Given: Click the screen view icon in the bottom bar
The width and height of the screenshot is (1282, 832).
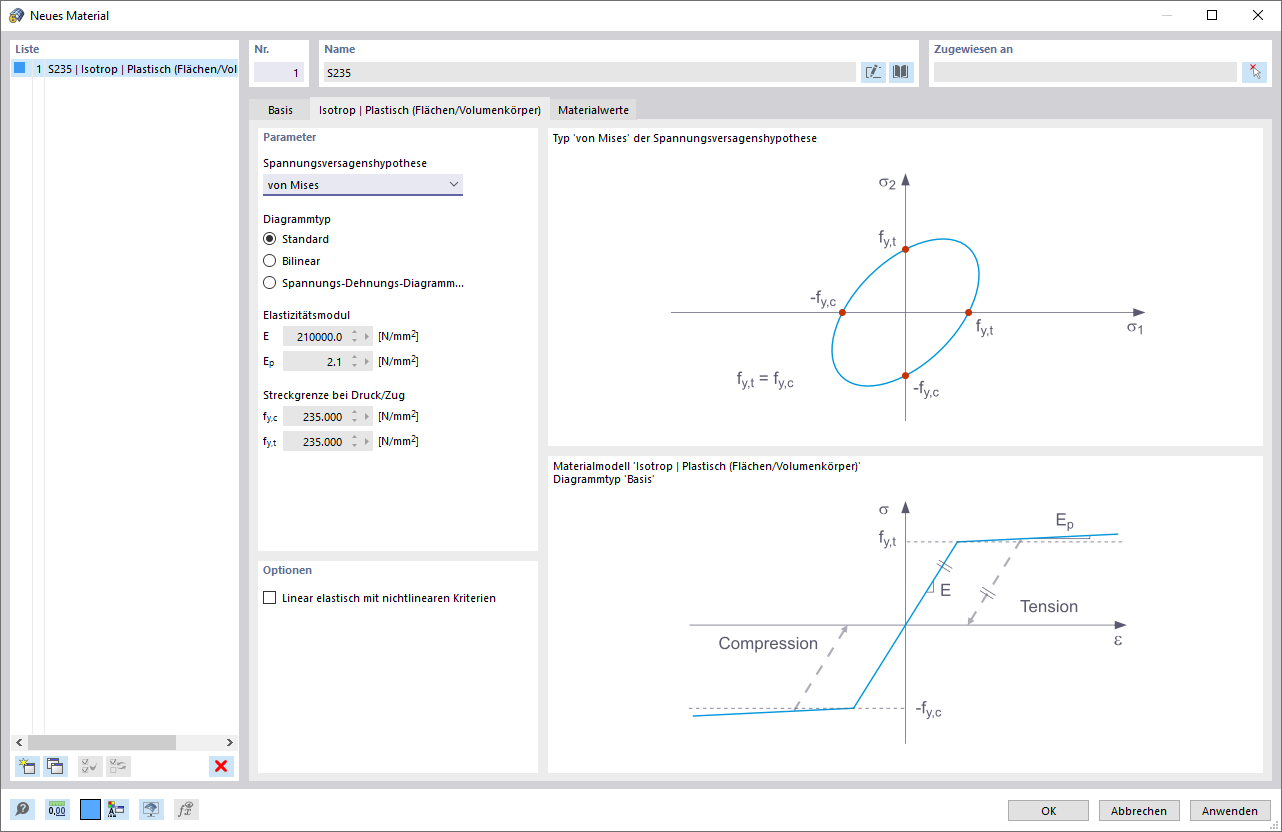Looking at the screenshot, I should coord(150,810).
